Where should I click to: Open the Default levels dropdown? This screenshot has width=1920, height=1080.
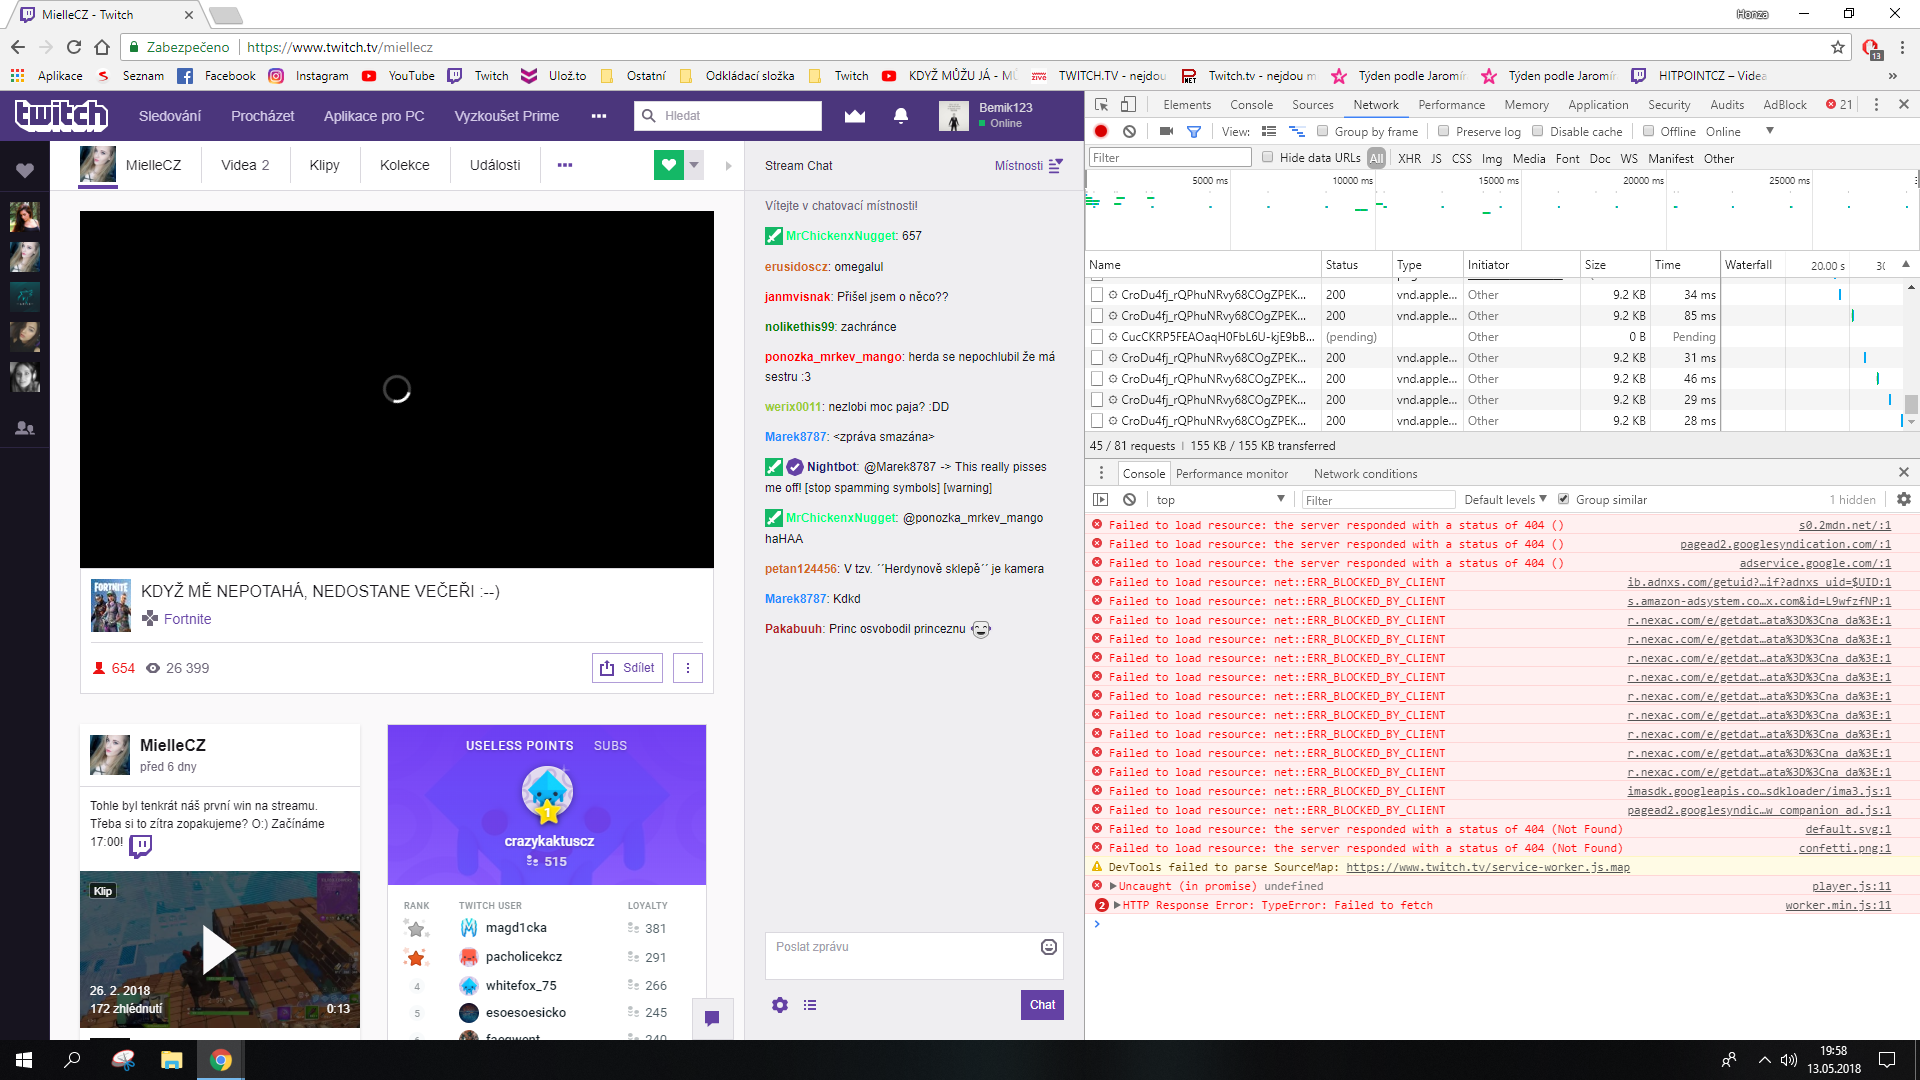[1505, 499]
